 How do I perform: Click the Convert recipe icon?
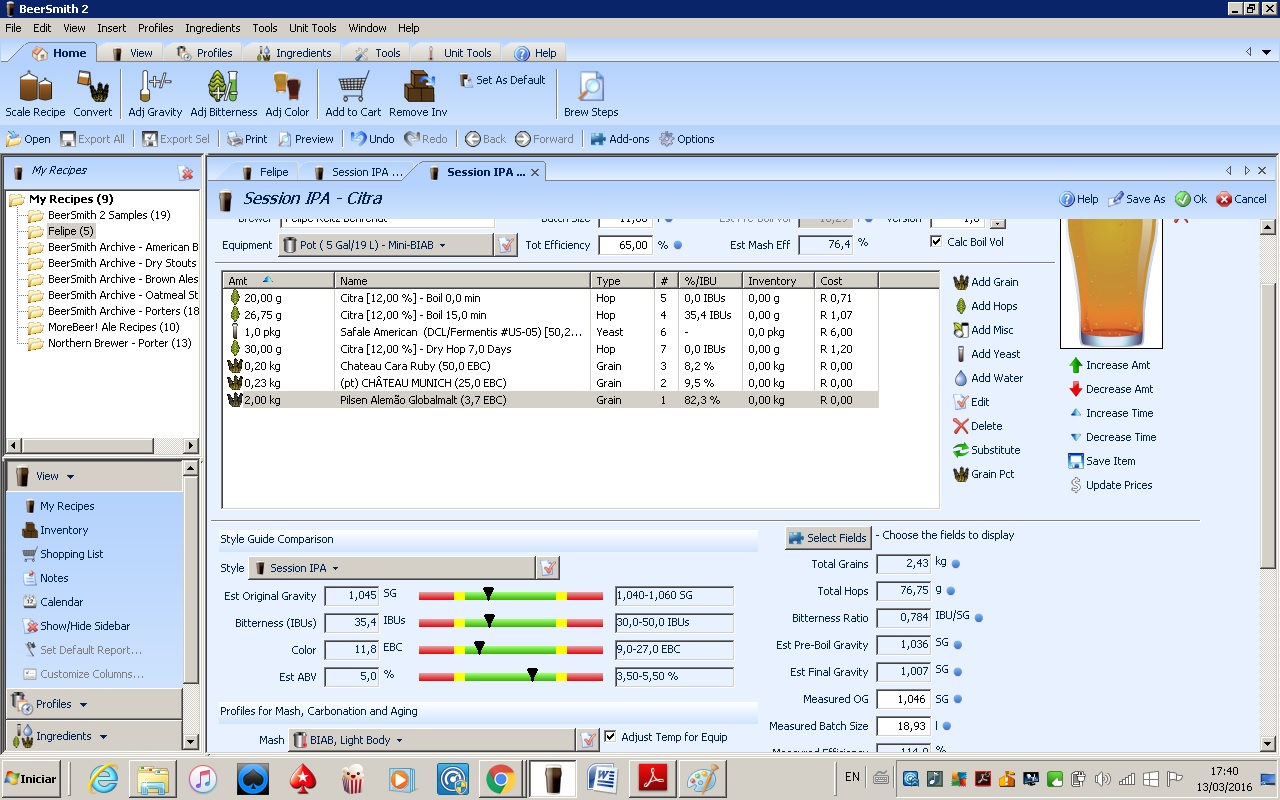[92, 94]
